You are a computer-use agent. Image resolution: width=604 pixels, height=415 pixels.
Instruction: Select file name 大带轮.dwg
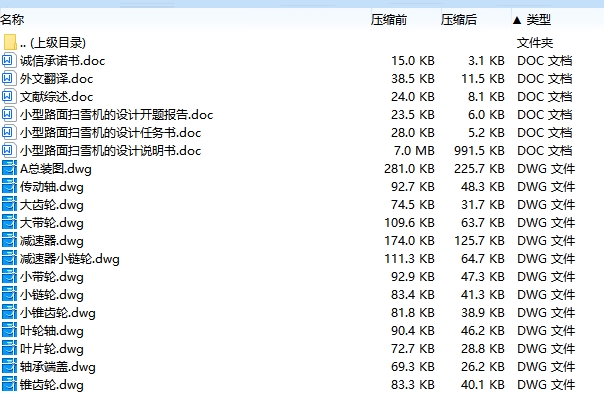(52, 222)
